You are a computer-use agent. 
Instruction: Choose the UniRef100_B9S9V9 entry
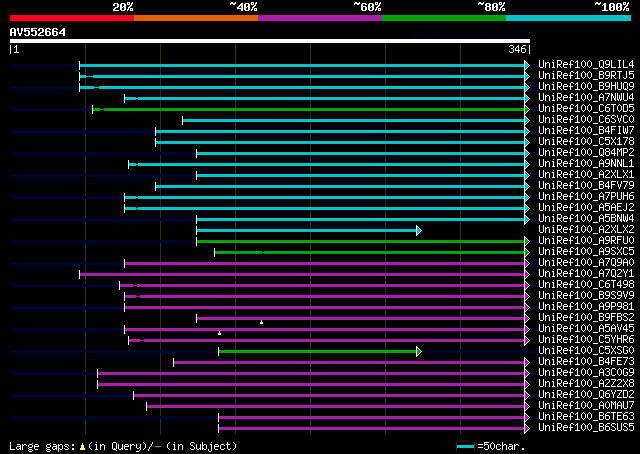pyautogui.click(x=586, y=296)
